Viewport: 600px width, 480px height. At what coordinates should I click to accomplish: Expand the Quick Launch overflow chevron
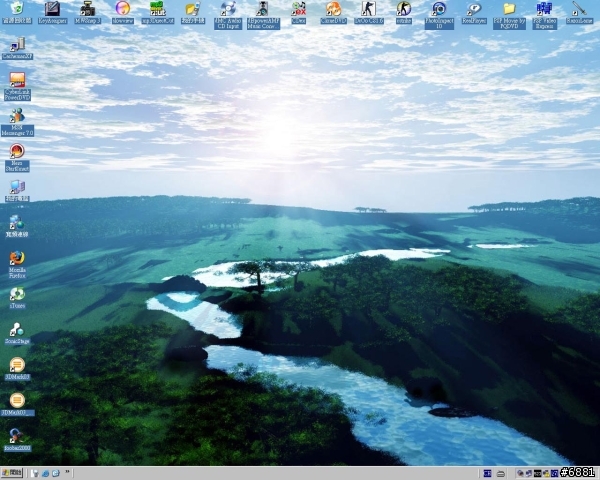coord(67,472)
